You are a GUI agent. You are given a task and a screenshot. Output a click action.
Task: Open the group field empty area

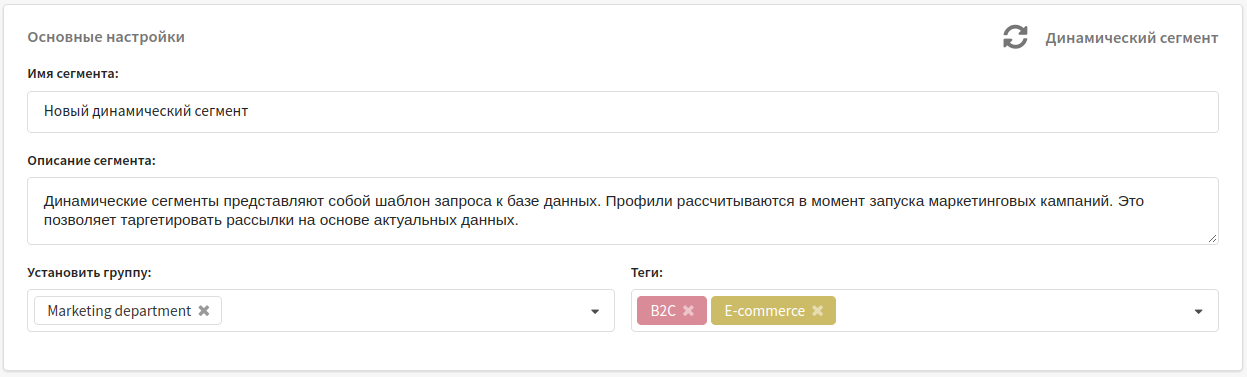pos(400,311)
